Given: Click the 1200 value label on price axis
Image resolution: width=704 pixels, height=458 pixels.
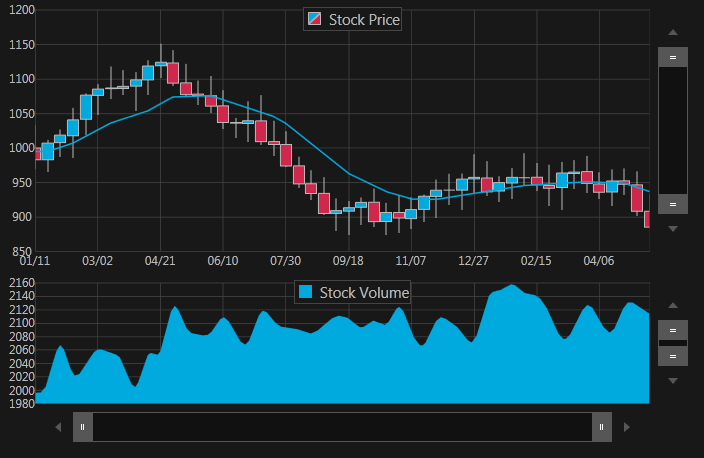Looking at the screenshot, I should click(x=20, y=10).
